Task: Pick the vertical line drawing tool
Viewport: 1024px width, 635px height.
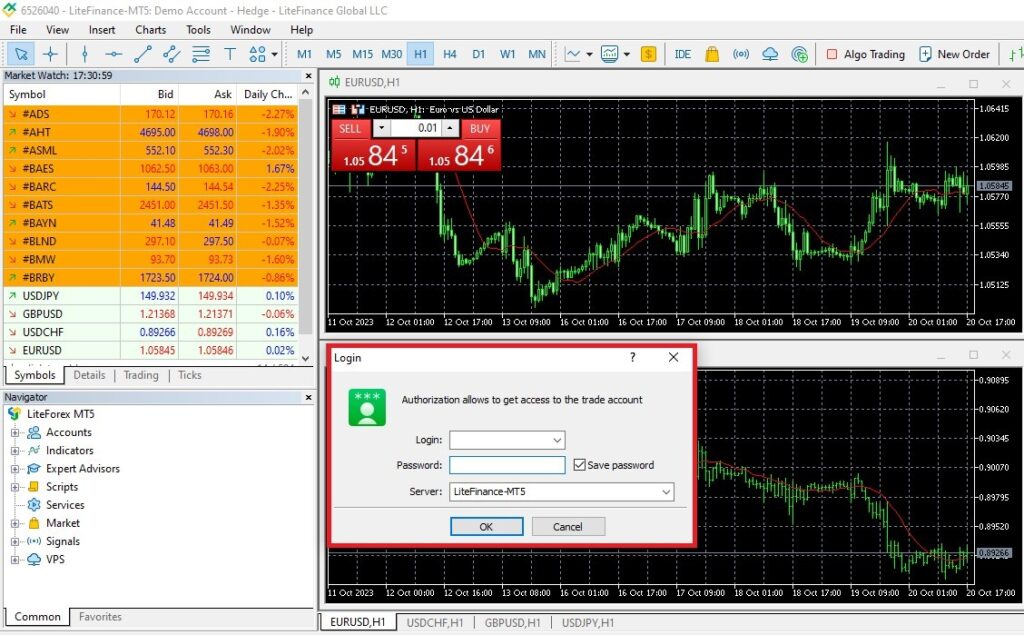Action: point(84,54)
